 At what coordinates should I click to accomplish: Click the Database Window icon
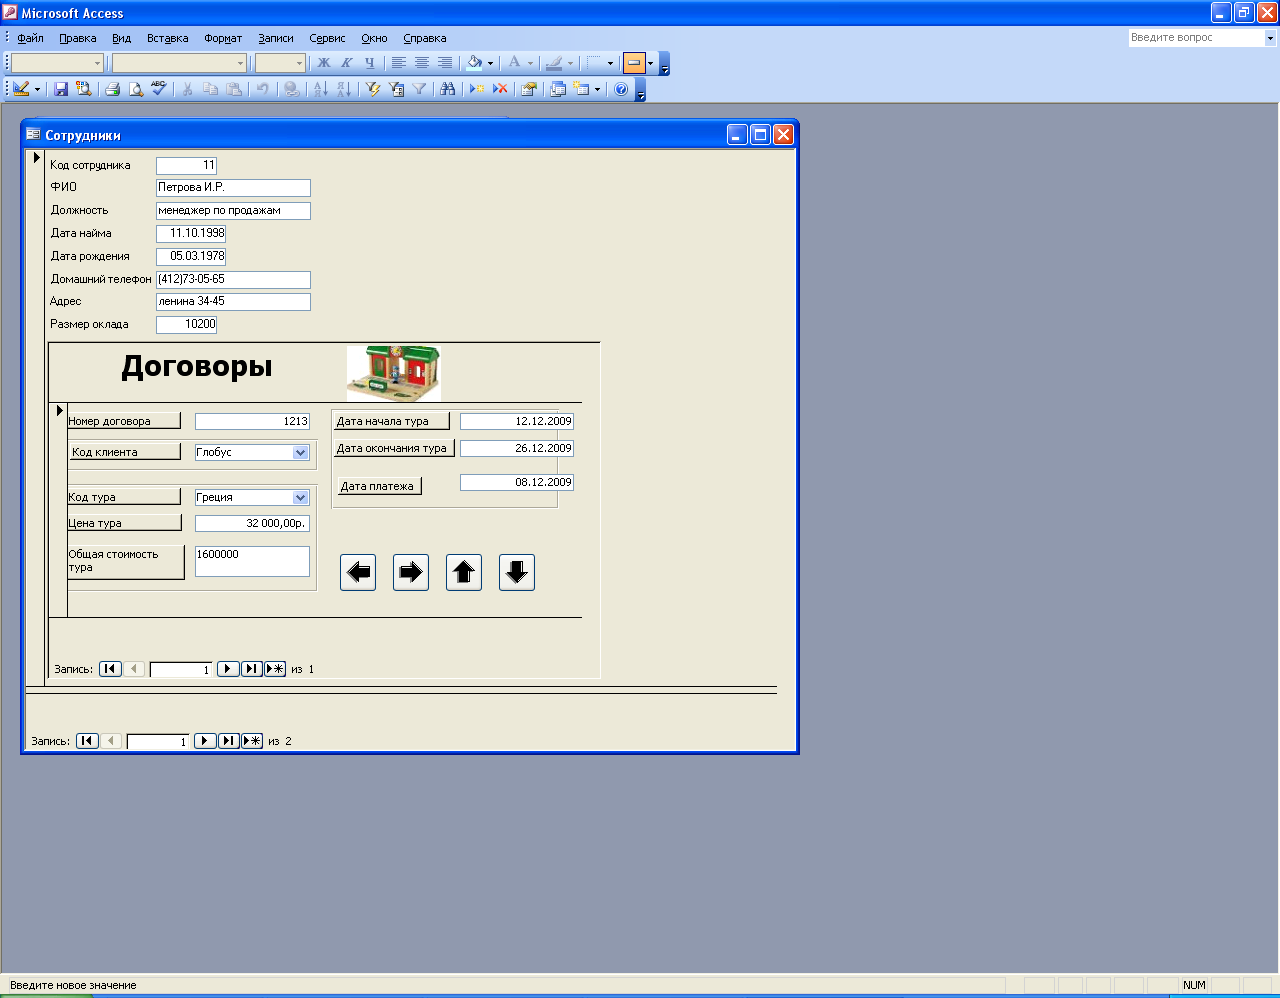558,89
